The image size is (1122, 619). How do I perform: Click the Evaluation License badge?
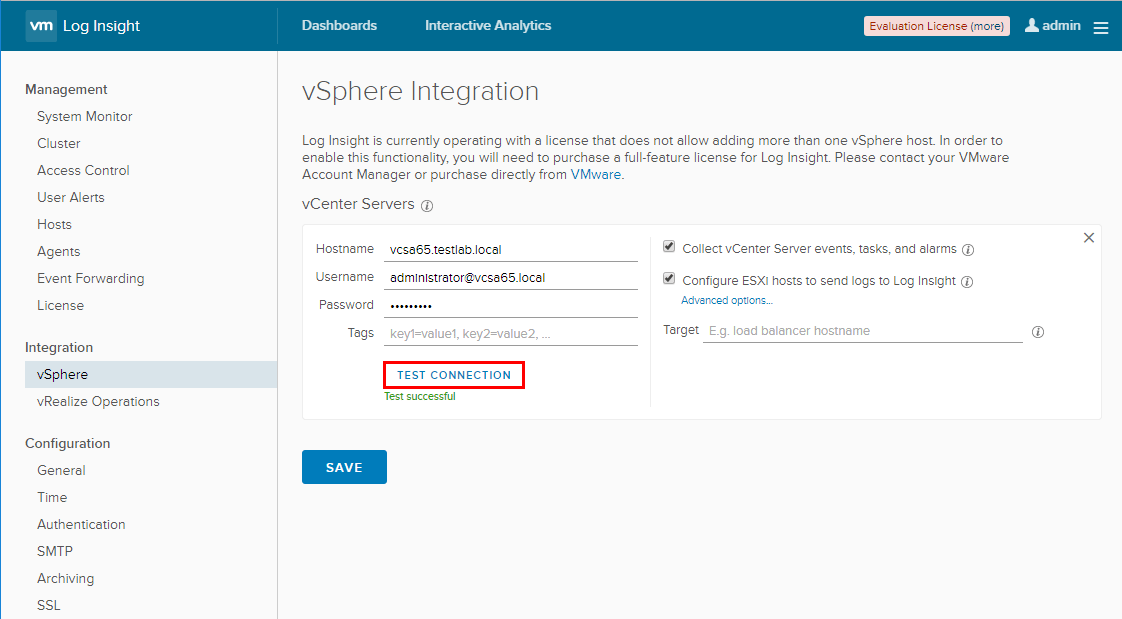tap(936, 26)
